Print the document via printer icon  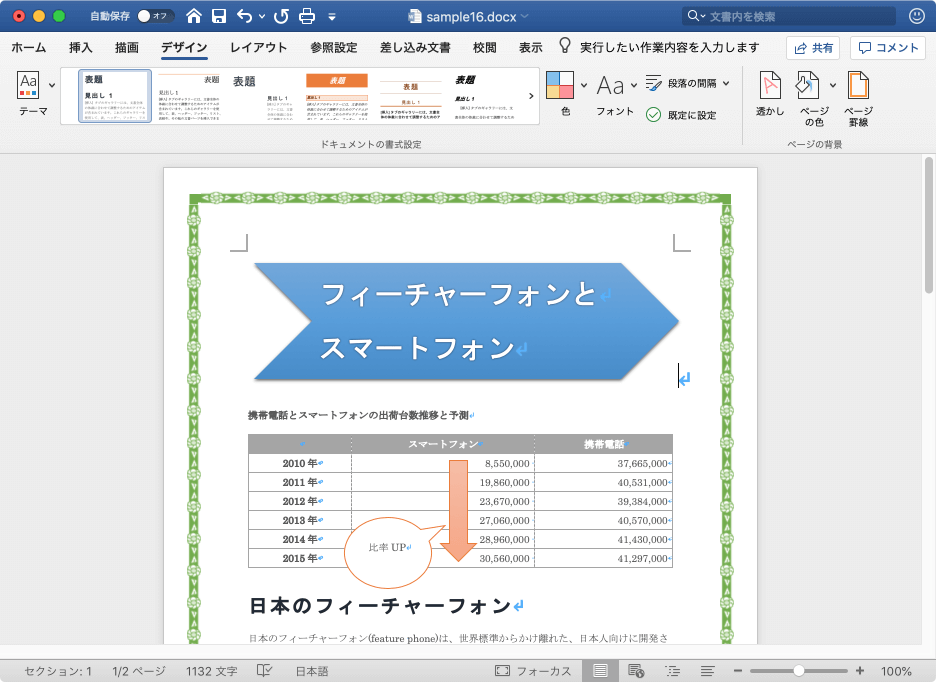click(307, 16)
